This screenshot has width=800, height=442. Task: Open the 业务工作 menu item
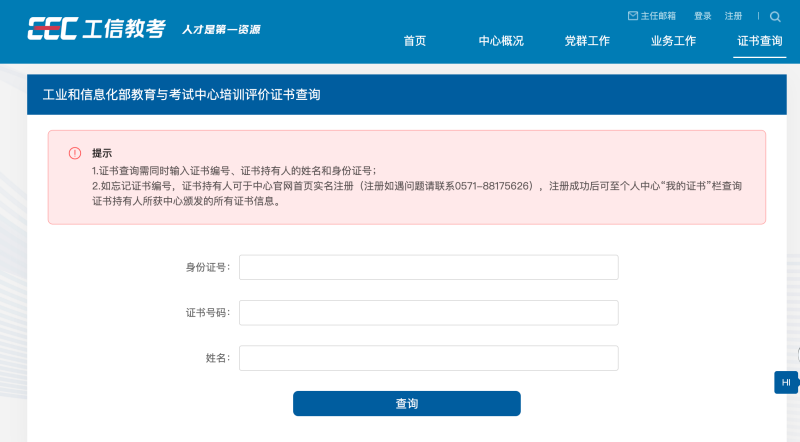pyautogui.click(x=673, y=41)
